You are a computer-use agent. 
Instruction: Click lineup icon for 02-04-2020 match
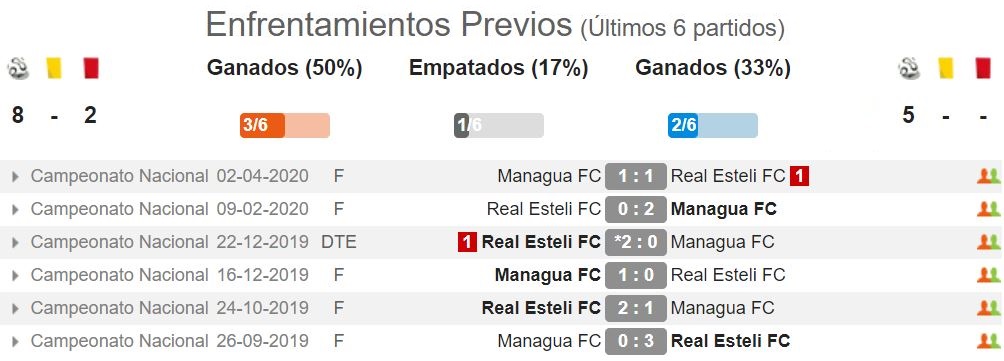point(988,176)
